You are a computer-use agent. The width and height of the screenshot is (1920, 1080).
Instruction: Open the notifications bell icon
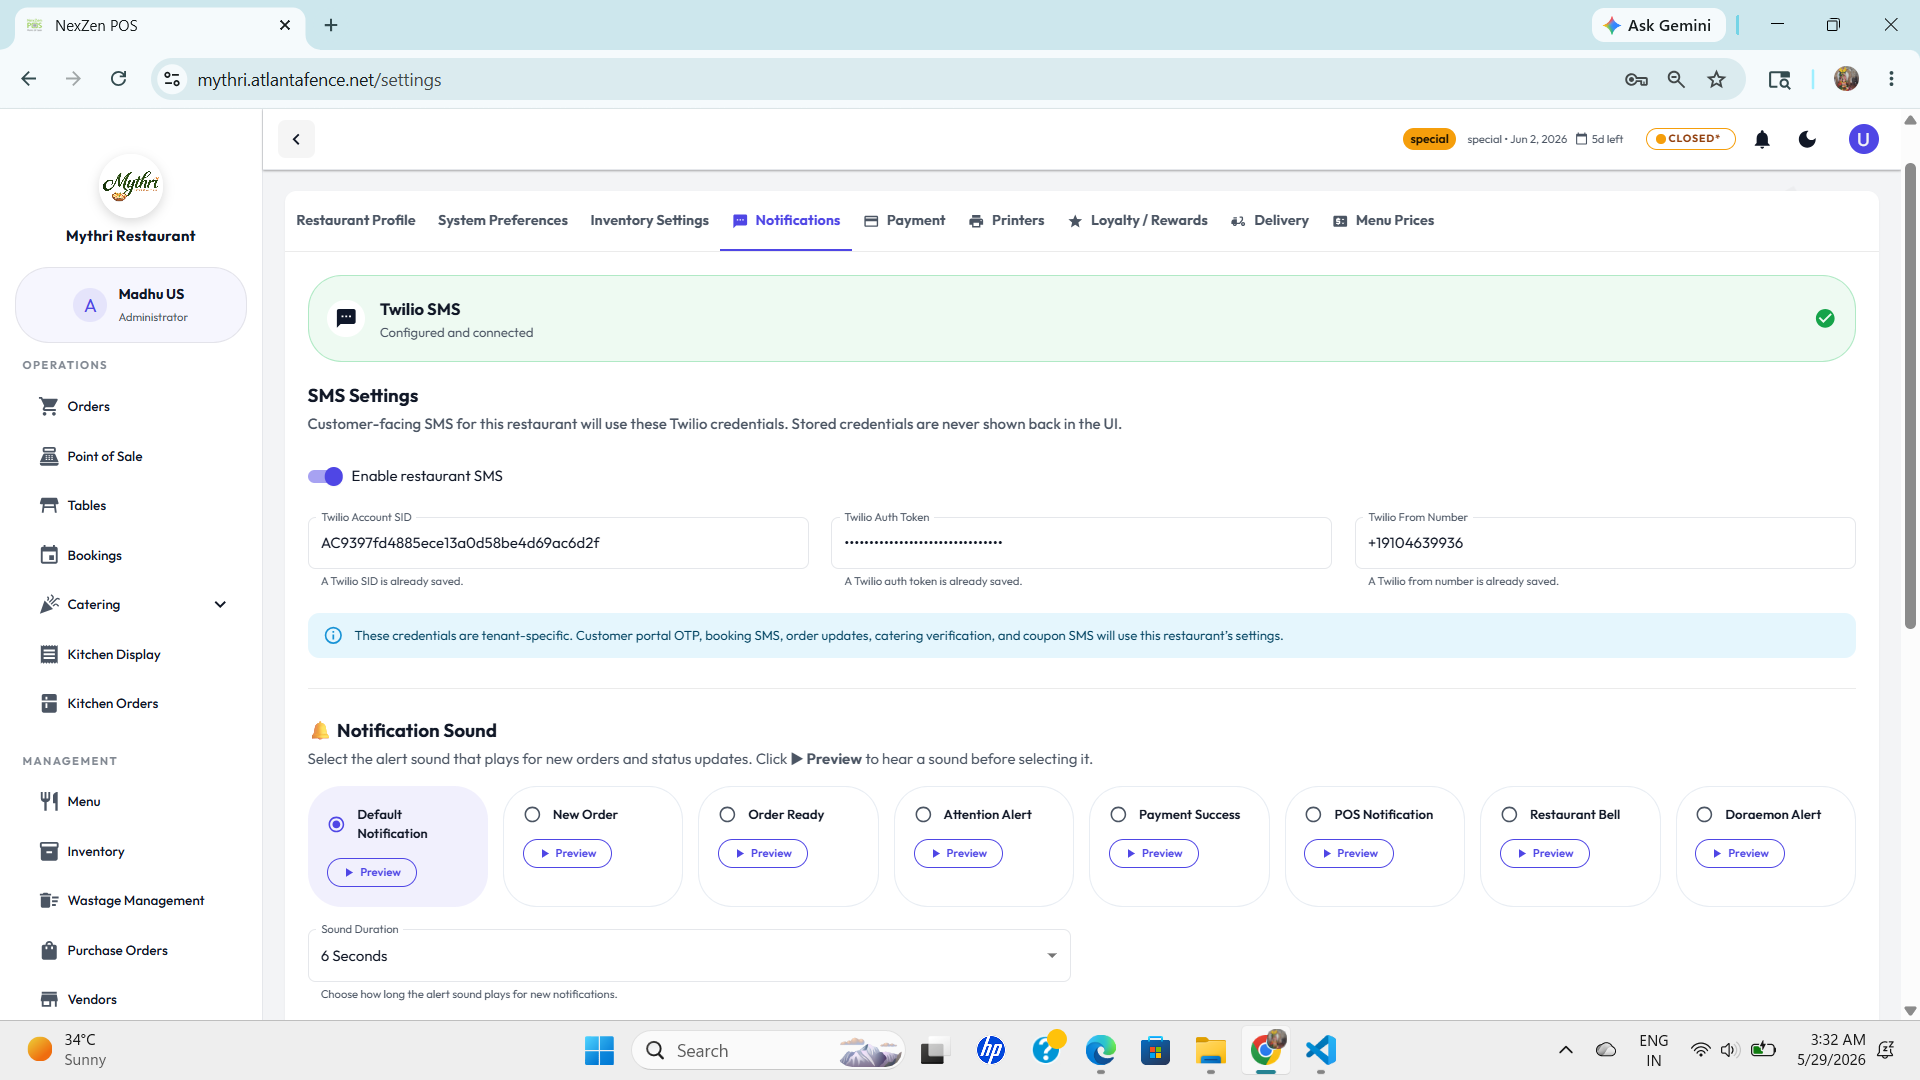pyautogui.click(x=1762, y=139)
